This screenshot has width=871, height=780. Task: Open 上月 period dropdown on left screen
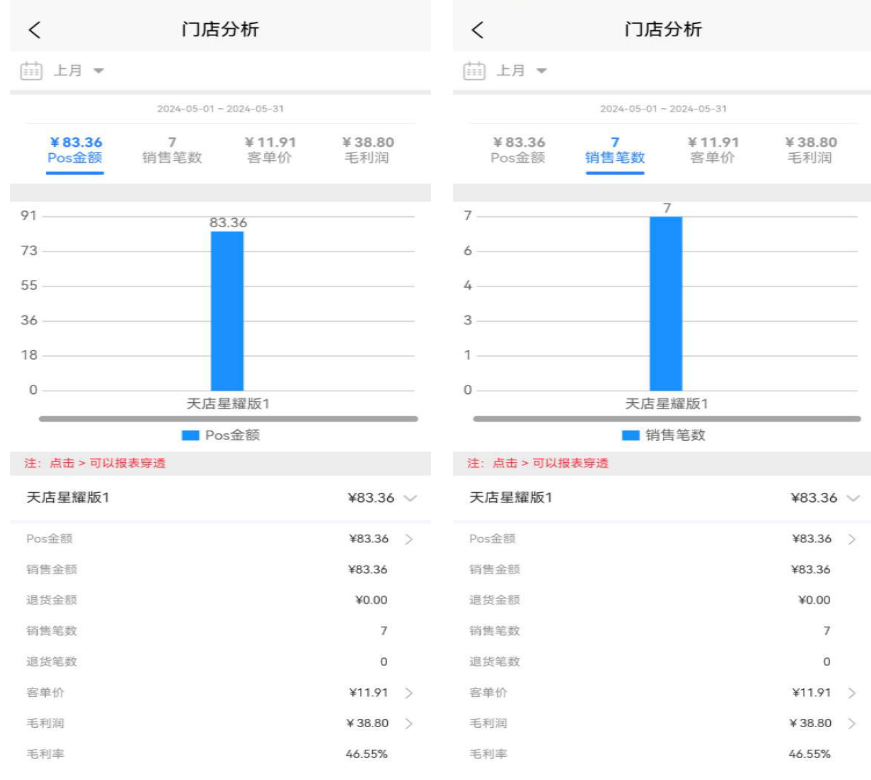click(78, 71)
